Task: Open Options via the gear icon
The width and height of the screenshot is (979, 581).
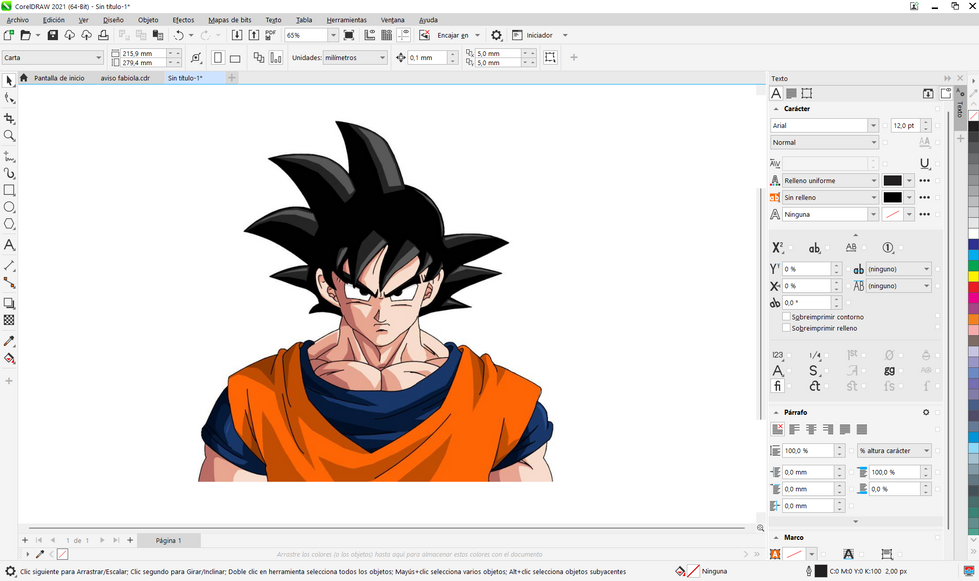Action: pos(496,35)
